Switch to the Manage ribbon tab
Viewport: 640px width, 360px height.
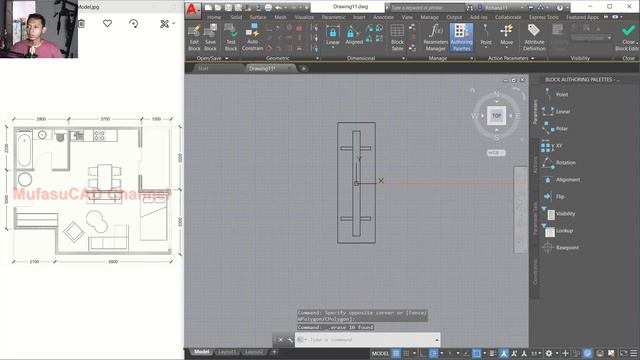click(x=429, y=17)
